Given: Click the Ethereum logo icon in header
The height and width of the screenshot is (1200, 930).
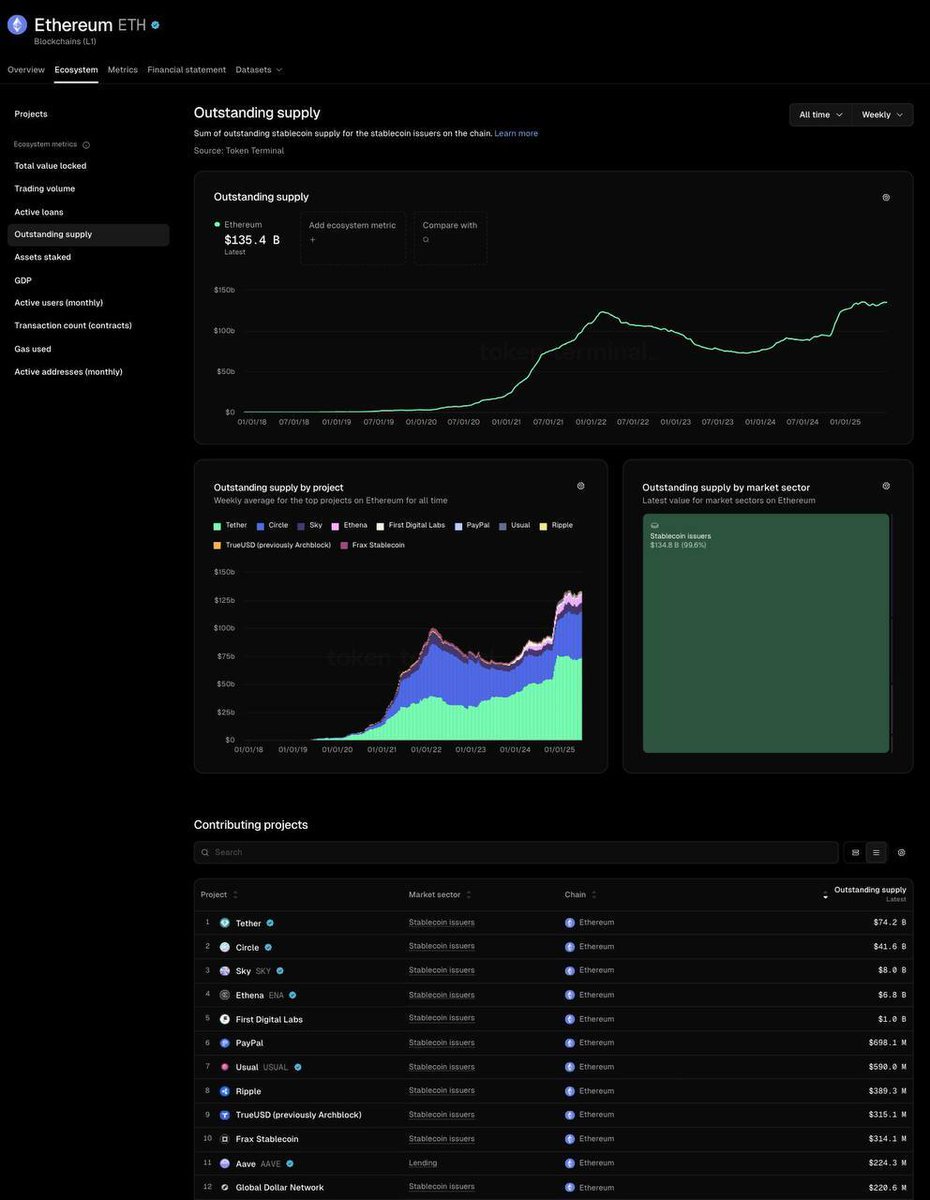Looking at the screenshot, I should coord(17,25).
